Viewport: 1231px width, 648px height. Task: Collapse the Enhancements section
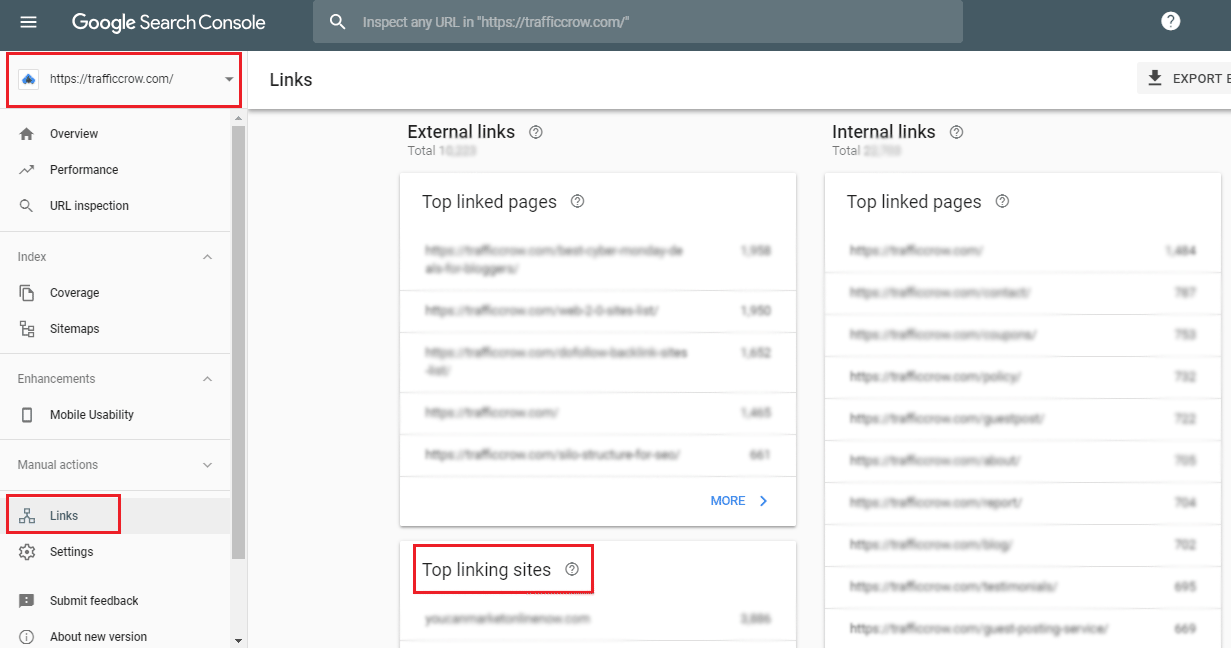208,379
